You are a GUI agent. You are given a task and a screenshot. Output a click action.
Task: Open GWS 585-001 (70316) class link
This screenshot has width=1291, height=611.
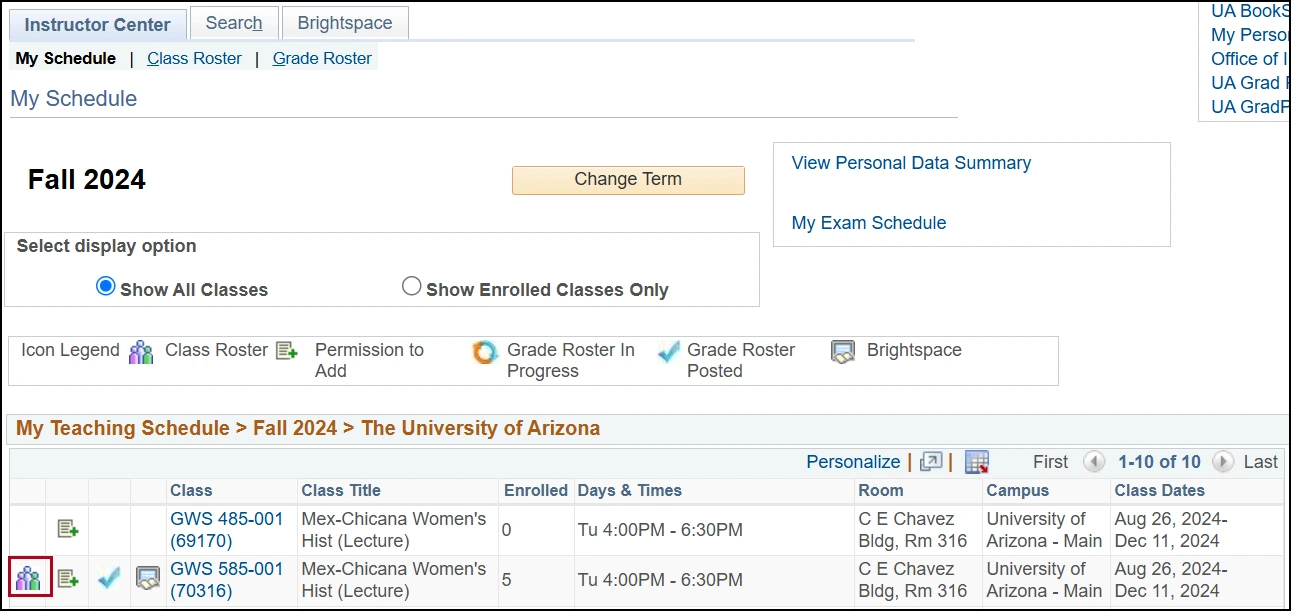pyautogui.click(x=227, y=580)
